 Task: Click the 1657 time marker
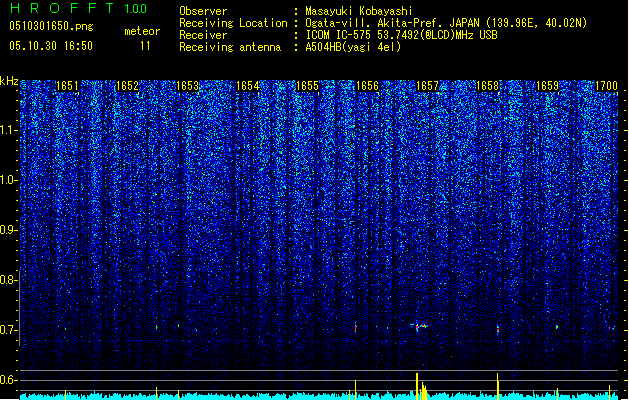pyautogui.click(x=428, y=86)
